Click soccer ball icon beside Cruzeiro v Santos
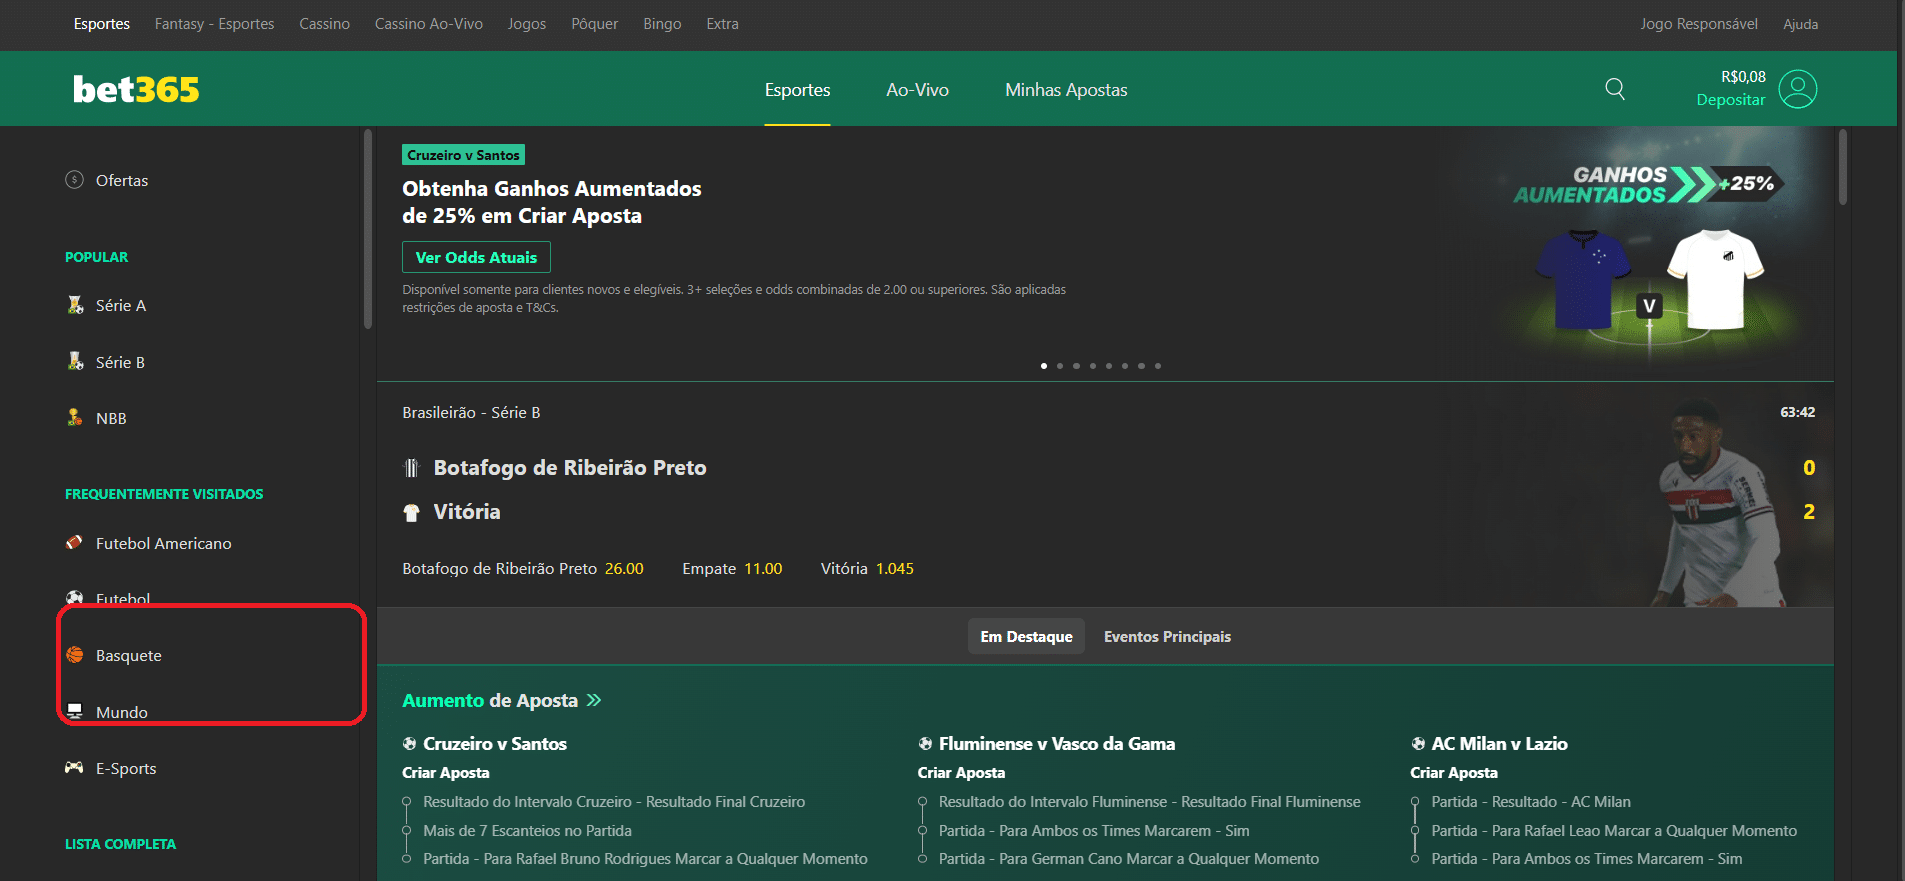 coord(409,743)
